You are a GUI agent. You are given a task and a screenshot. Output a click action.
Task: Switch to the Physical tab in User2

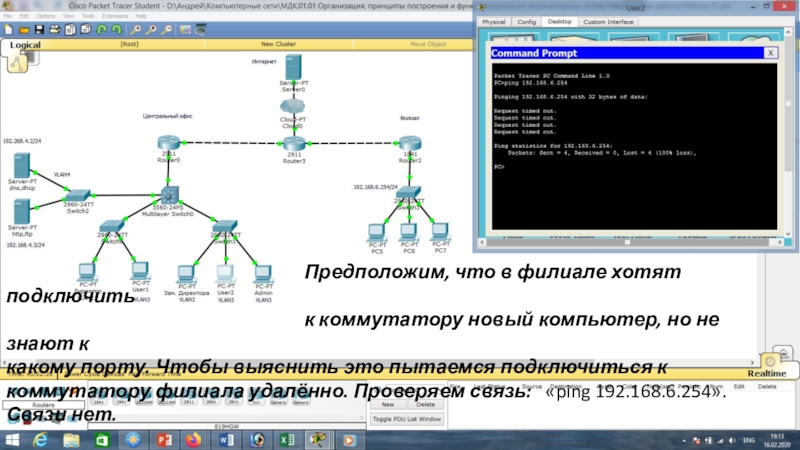coord(493,22)
